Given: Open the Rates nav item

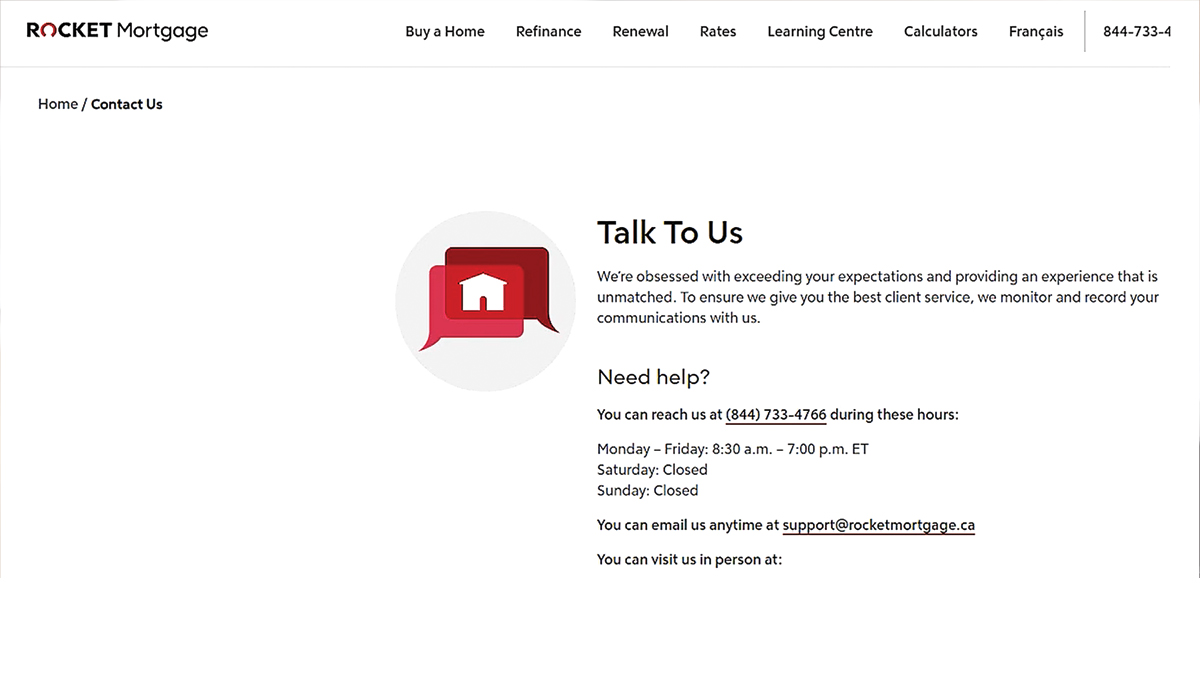Looking at the screenshot, I should coord(717,32).
